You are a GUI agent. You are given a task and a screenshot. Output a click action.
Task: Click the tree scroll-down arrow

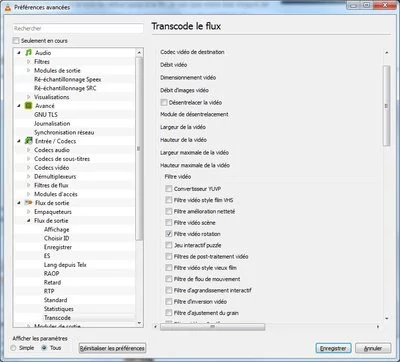tap(139, 323)
